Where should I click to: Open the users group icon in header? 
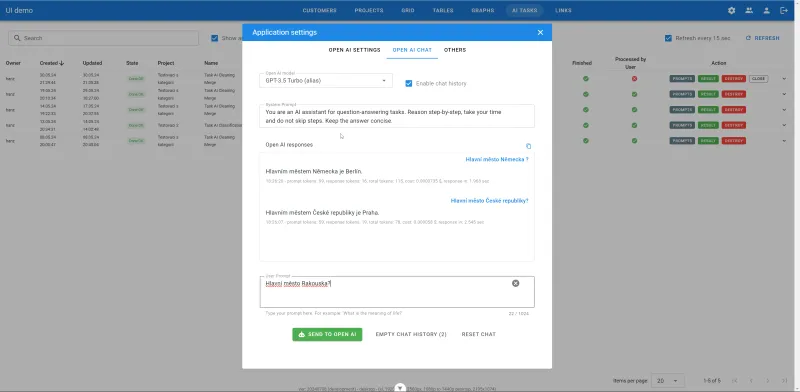tap(749, 10)
